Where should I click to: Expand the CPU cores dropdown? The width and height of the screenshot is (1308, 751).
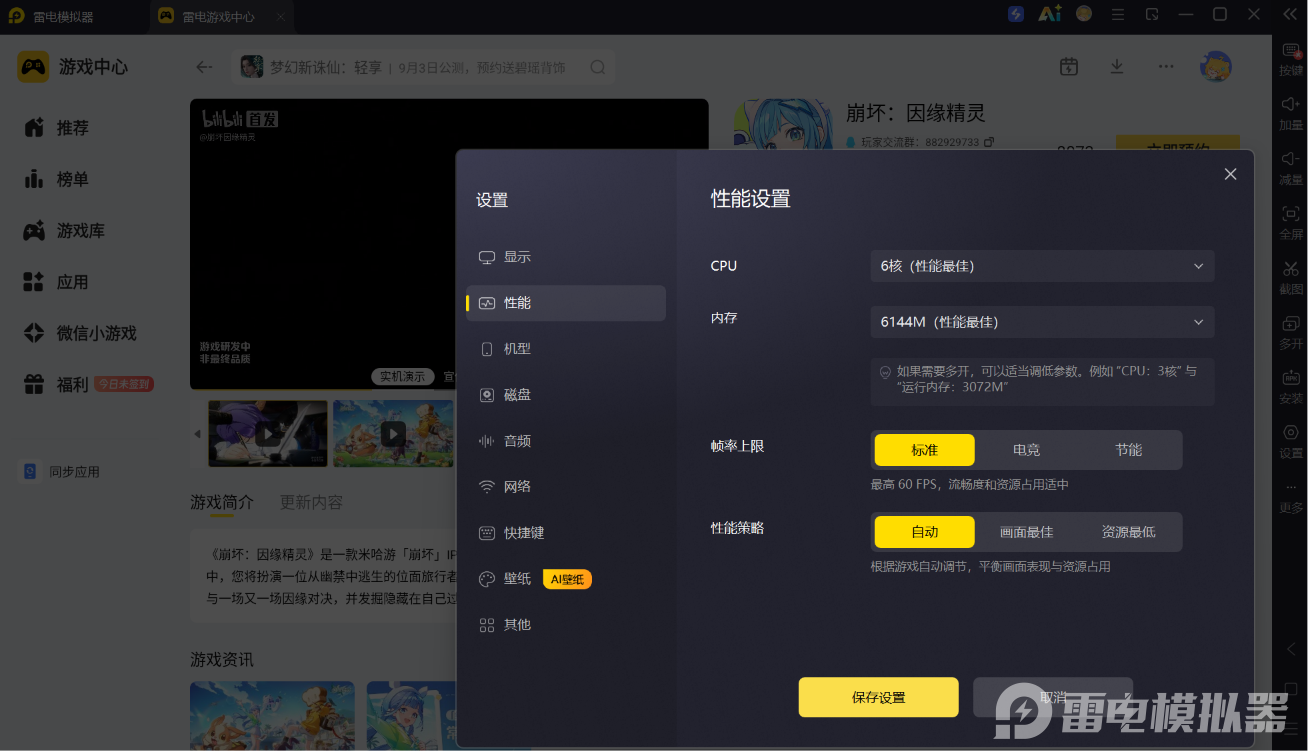(1042, 266)
